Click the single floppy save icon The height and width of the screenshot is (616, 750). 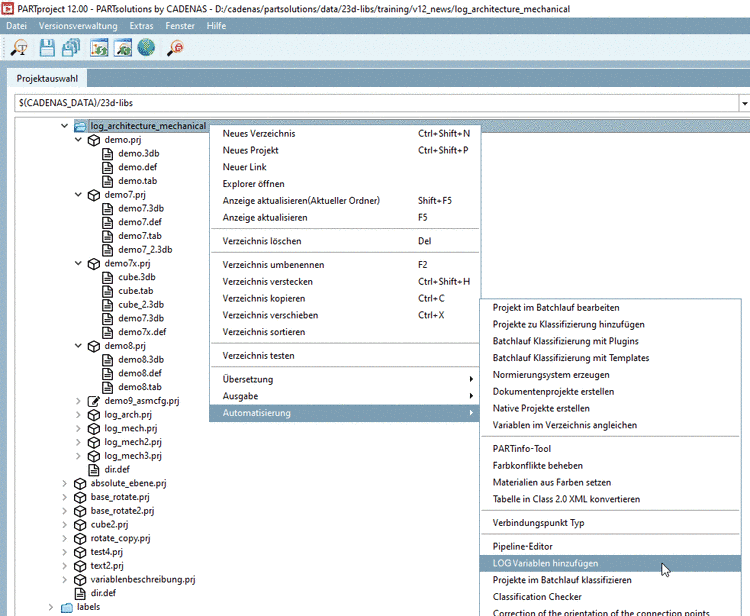pyautogui.click(x=47, y=48)
